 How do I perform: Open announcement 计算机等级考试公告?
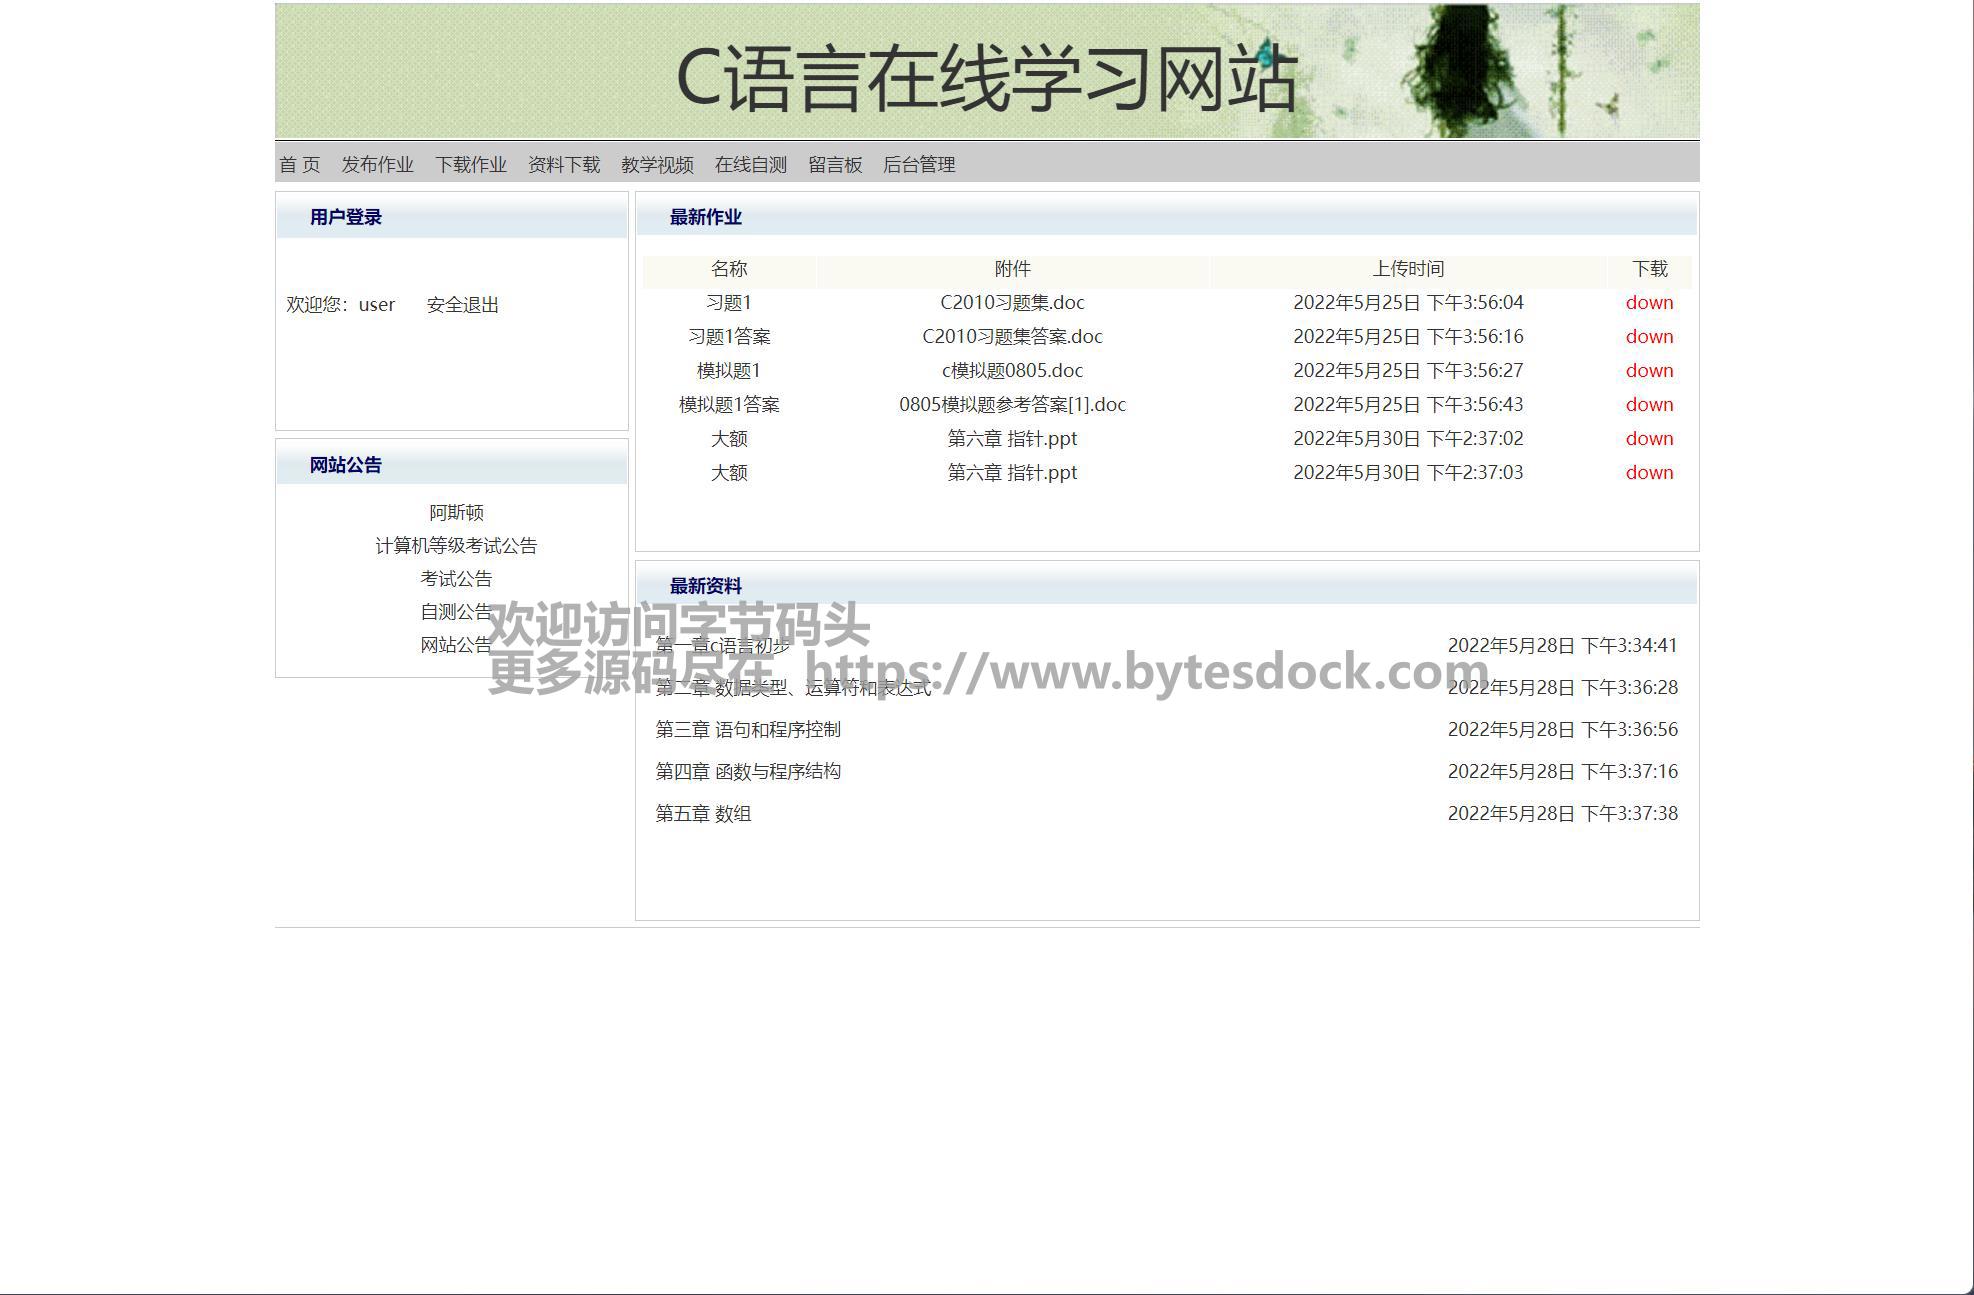pyautogui.click(x=456, y=546)
